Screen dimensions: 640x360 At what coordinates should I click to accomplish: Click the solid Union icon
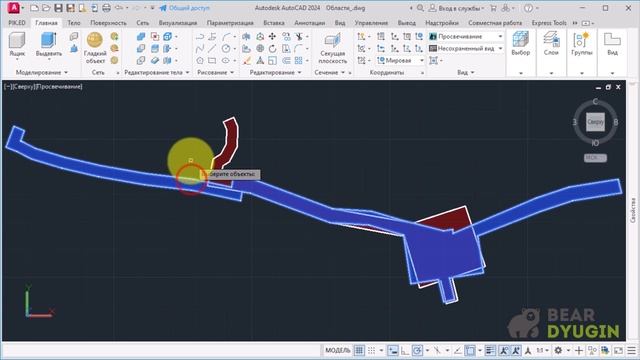(x=141, y=37)
